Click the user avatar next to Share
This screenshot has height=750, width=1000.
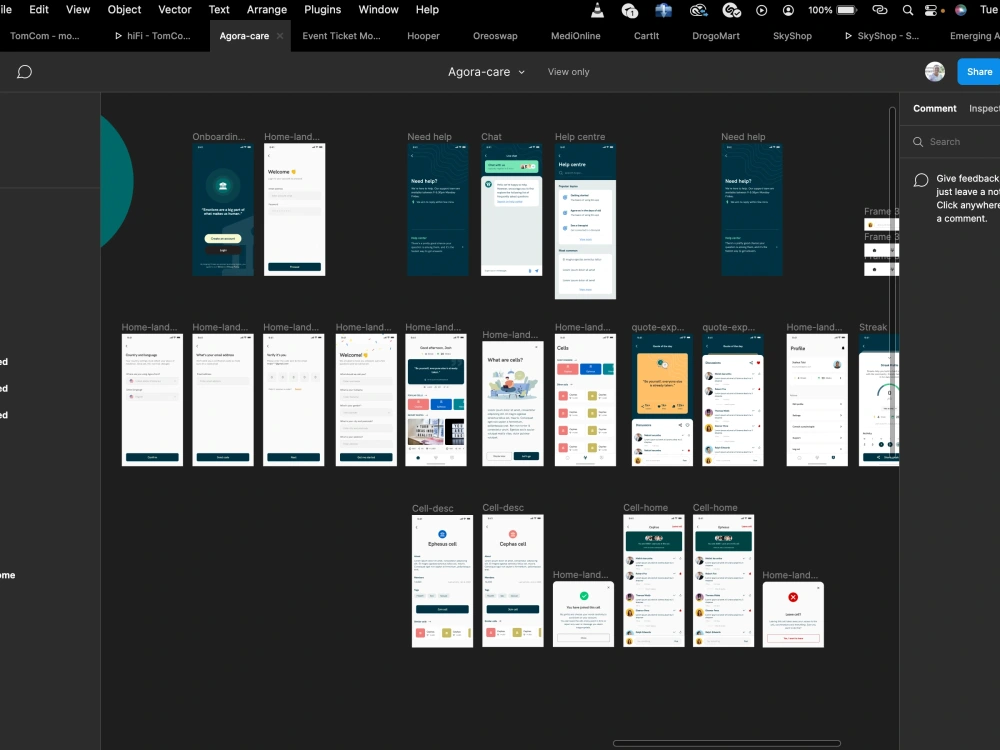[935, 71]
